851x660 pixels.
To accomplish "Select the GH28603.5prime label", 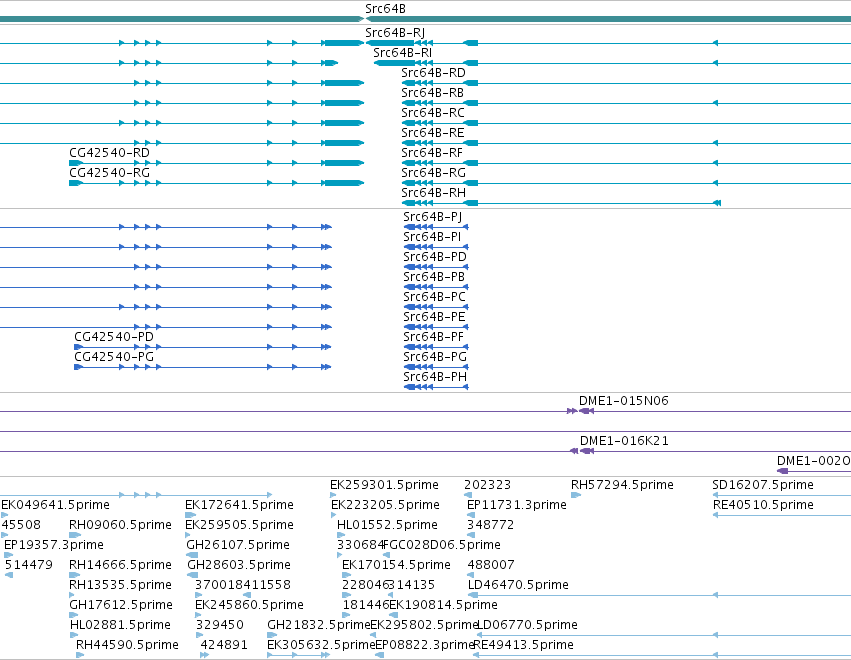I will click(x=239, y=566).
